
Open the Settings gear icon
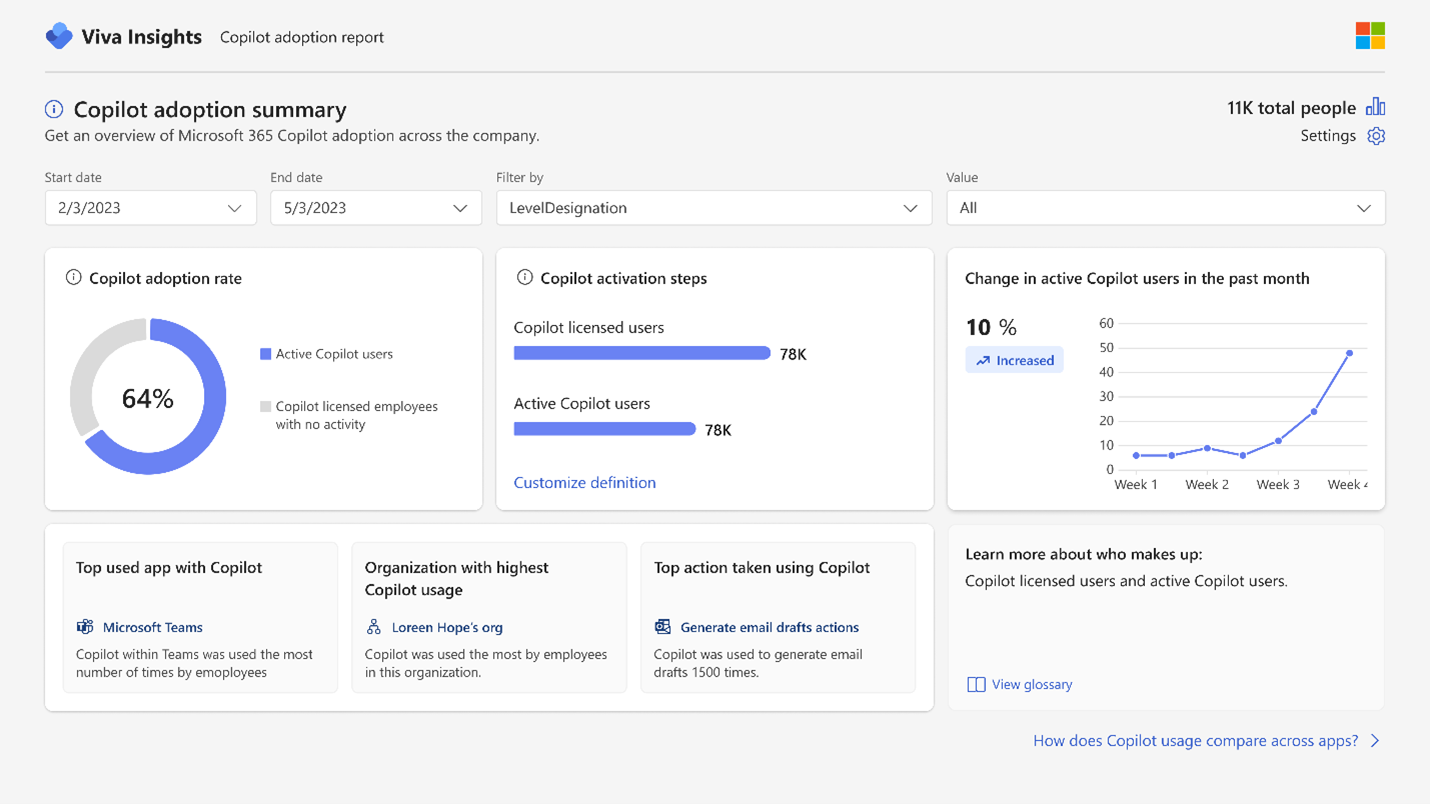click(x=1375, y=136)
